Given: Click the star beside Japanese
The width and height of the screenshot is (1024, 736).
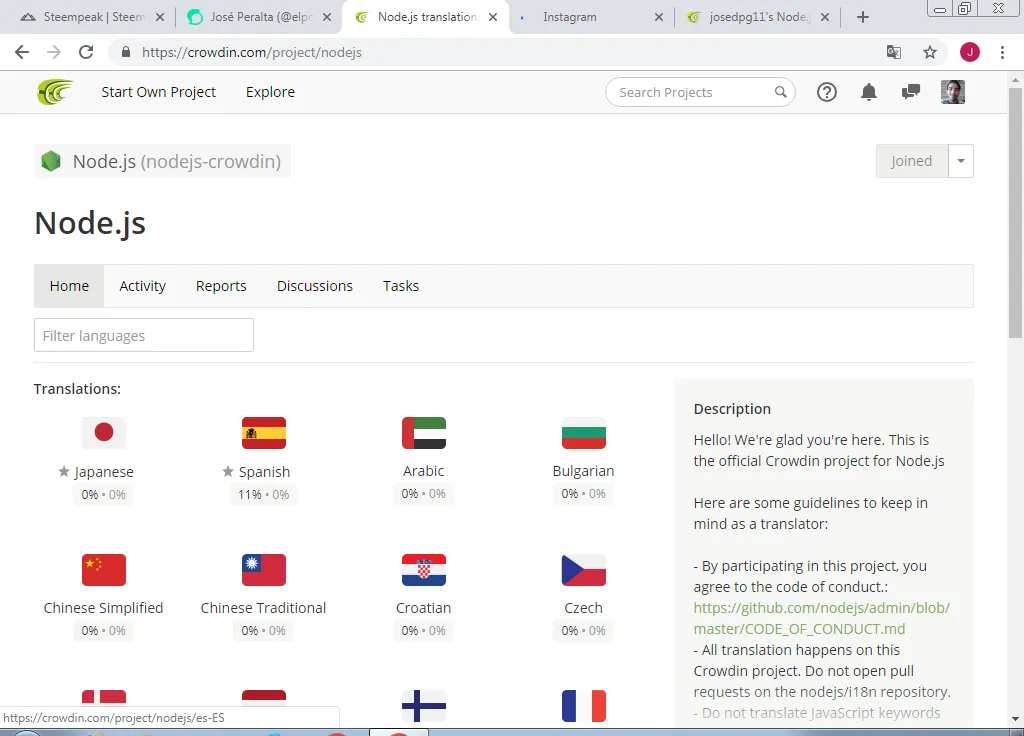Looking at the screenshot, I should [x=64, y=471].
